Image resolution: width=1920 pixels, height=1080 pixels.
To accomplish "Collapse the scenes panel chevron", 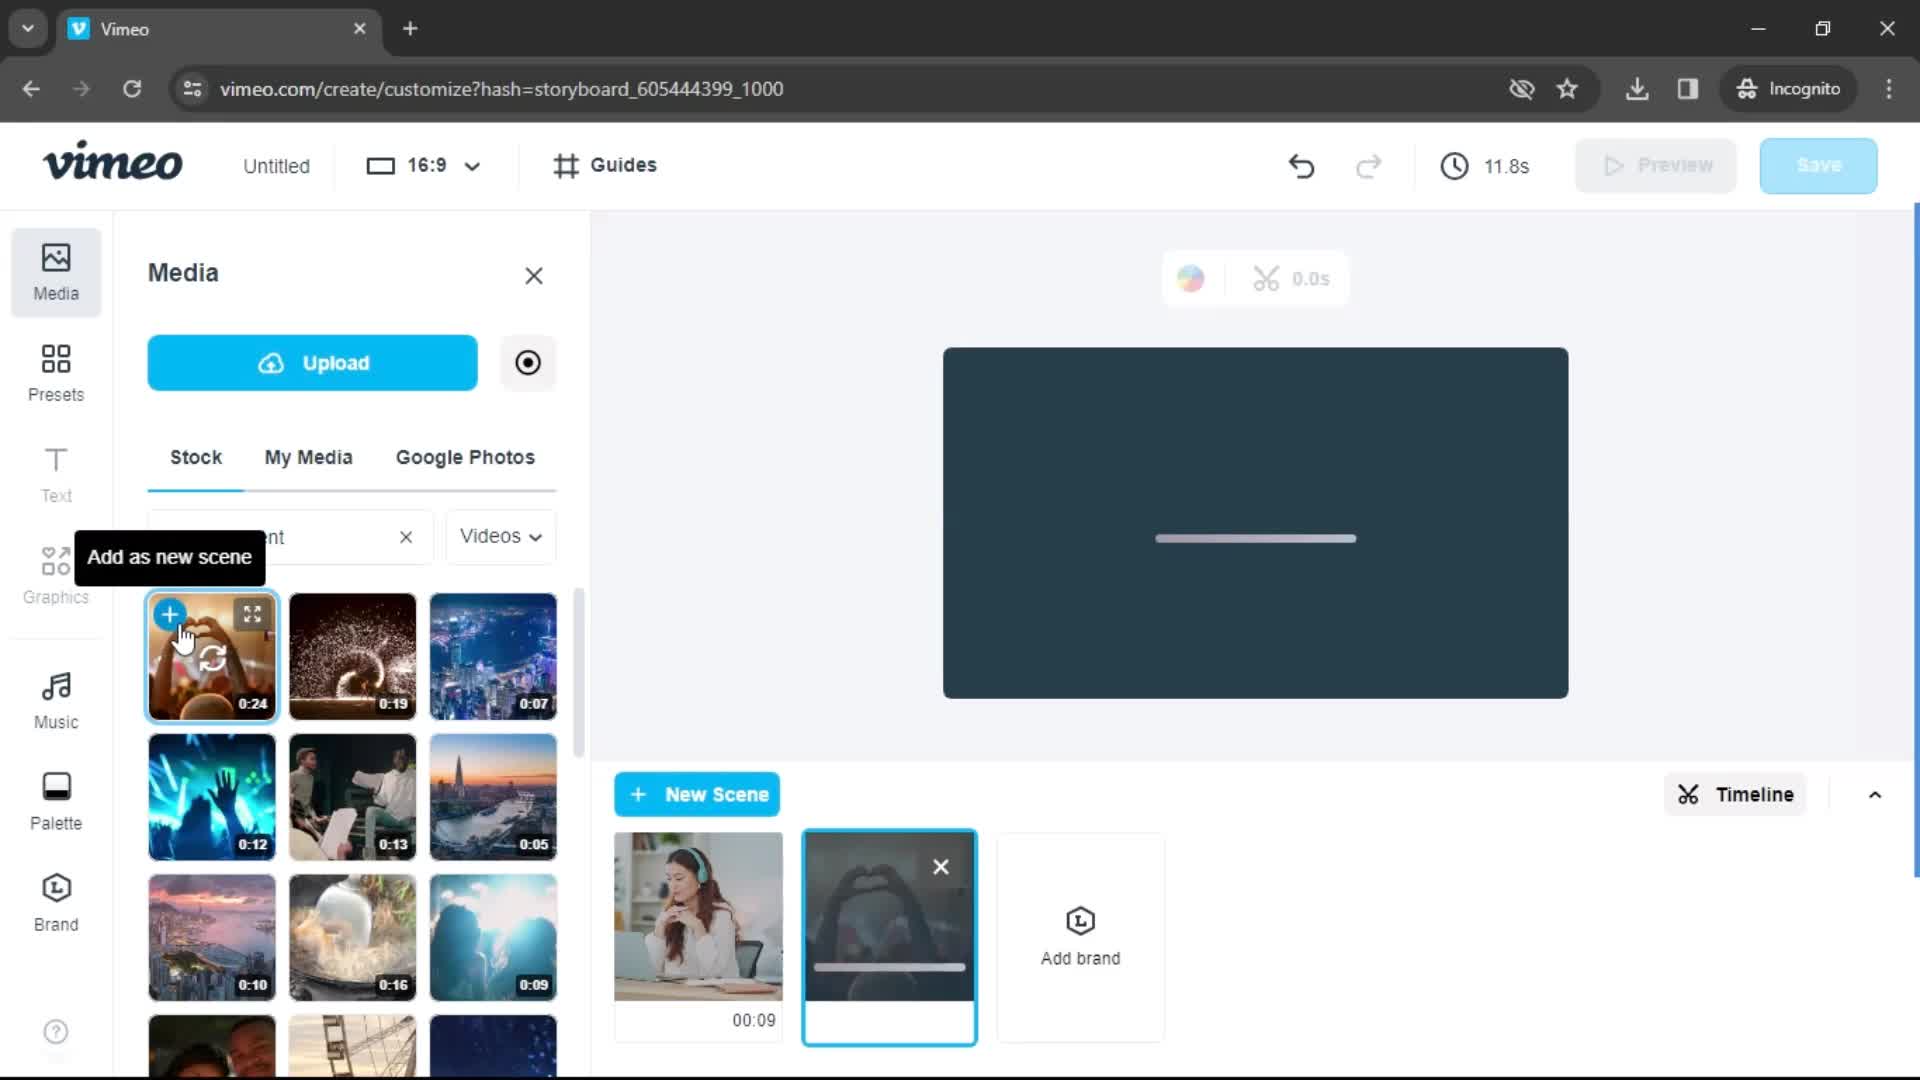I will [1875, 795].
